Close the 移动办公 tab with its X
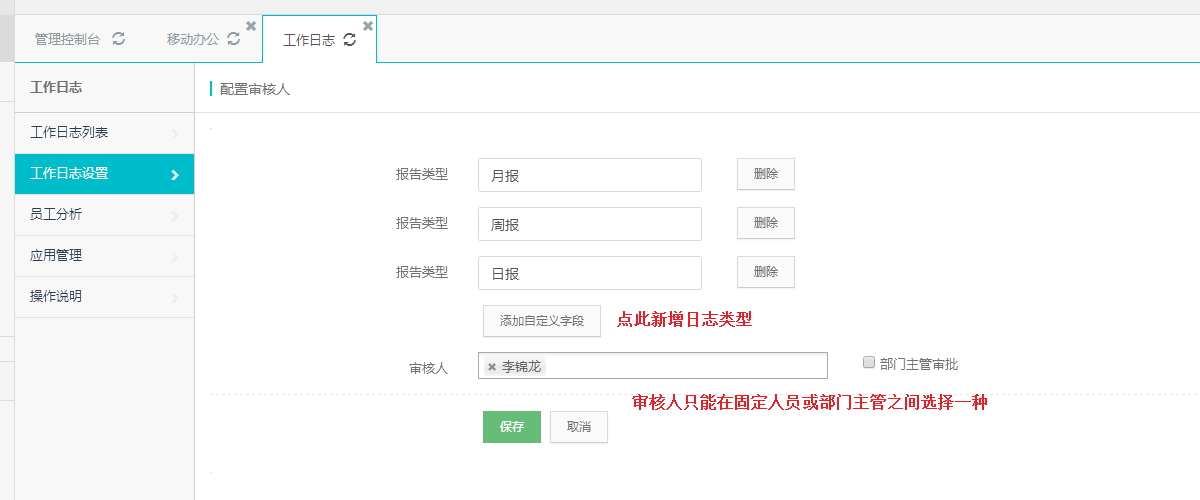 251,25
